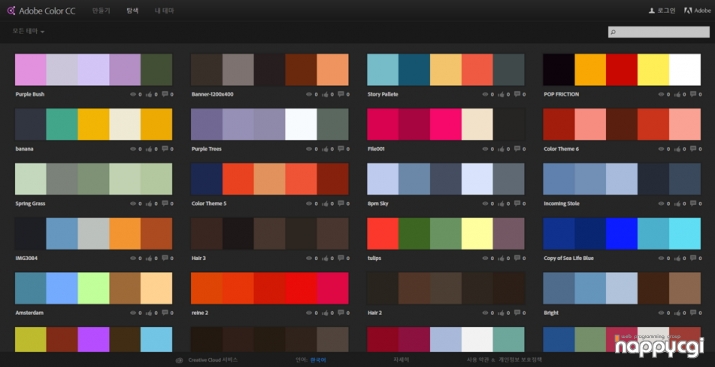Open the Create tab in top navigation
This screenshot has width=715, height=367.
(x=101, y=10)
